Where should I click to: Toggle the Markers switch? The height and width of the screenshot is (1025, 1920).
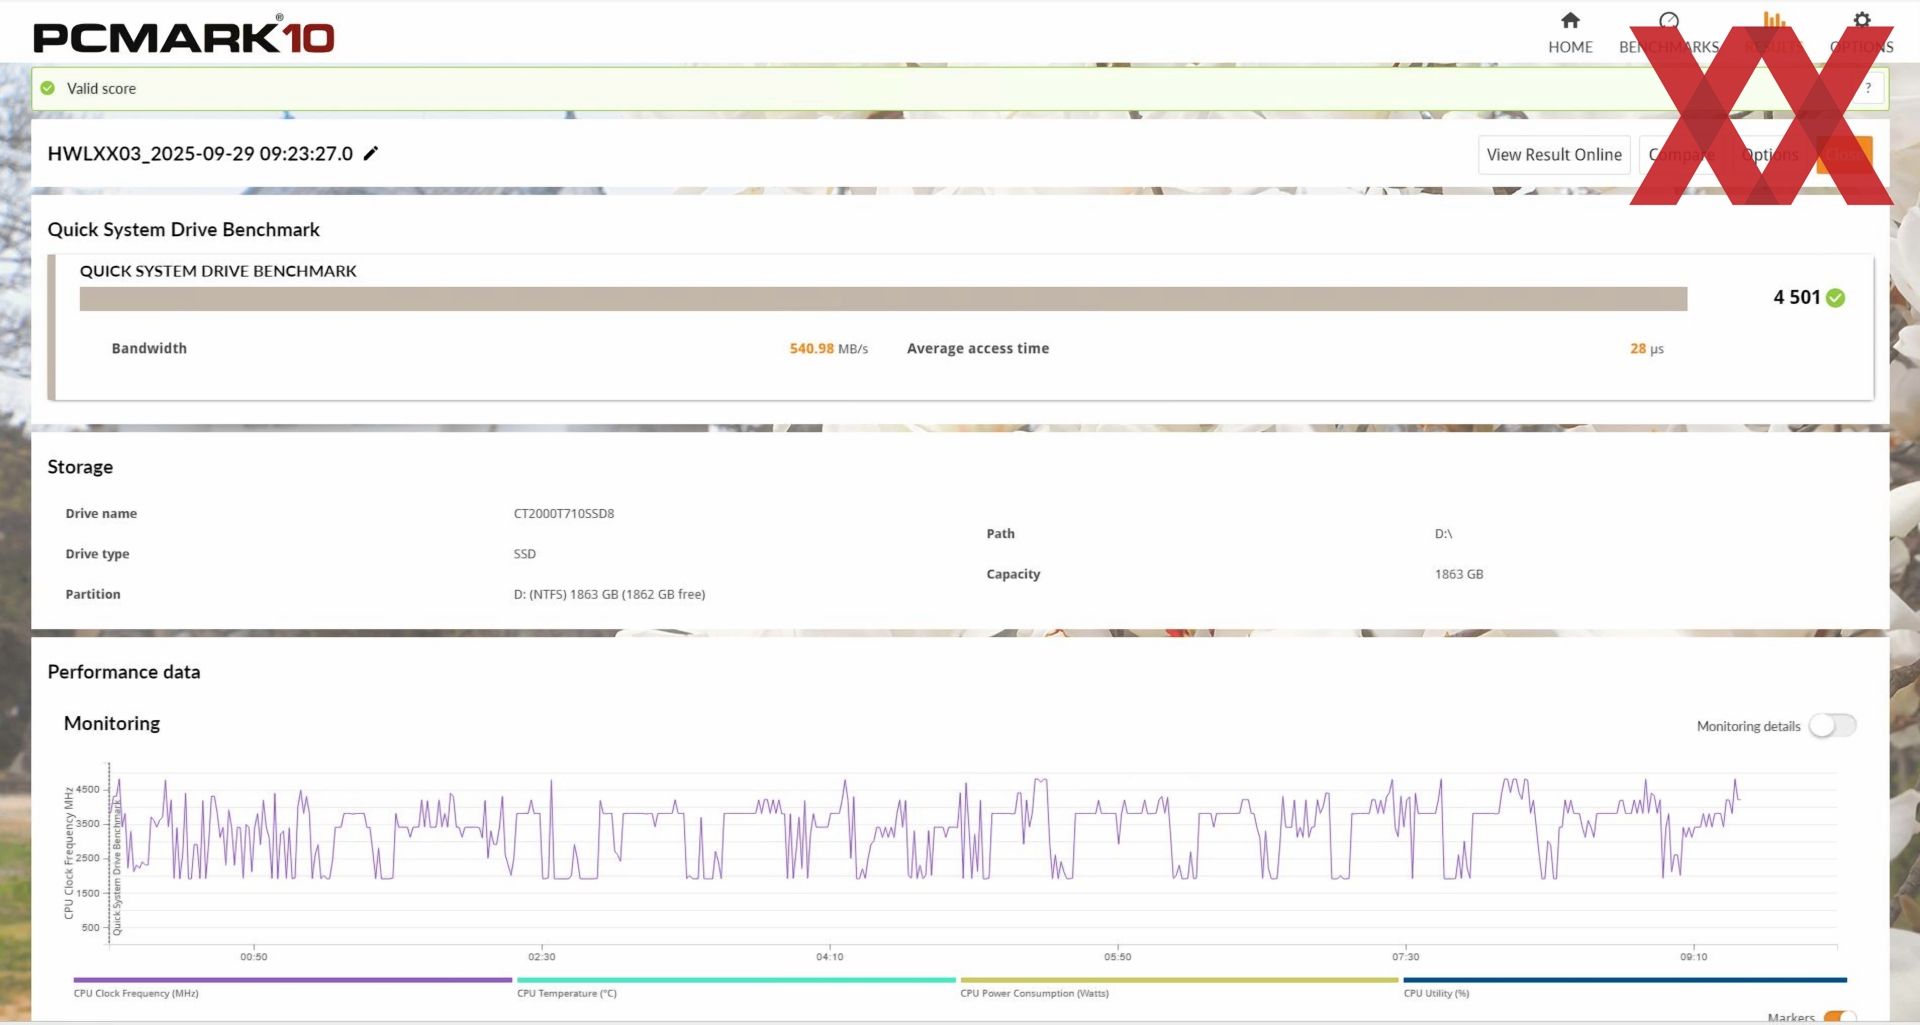click(x=1839, y=1018)
